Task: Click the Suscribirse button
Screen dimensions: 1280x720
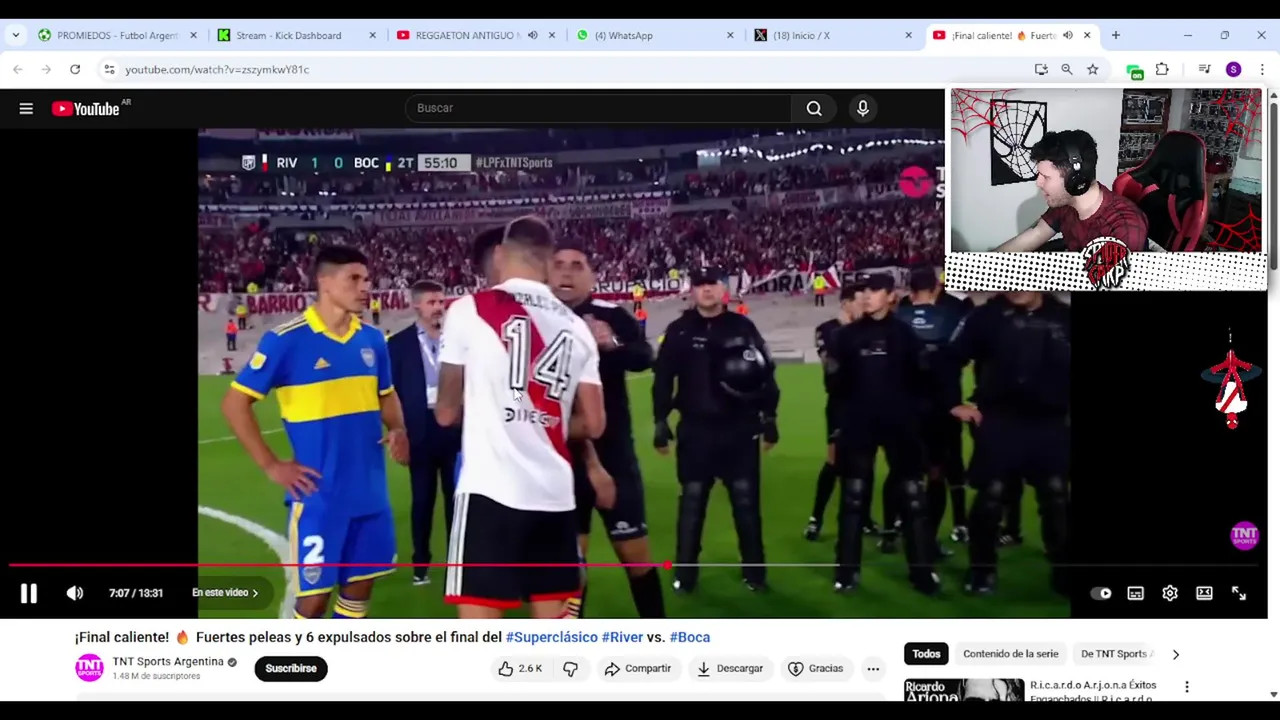Action: 291,668
